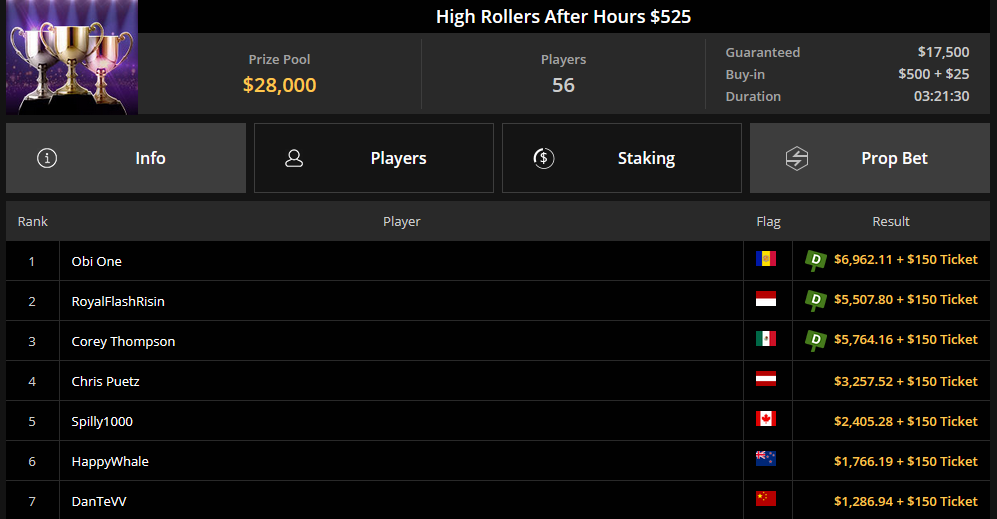Click the Rank column header
Image resolution: width=997 pixels, height=519 pixels.
(x=32, y=221)
